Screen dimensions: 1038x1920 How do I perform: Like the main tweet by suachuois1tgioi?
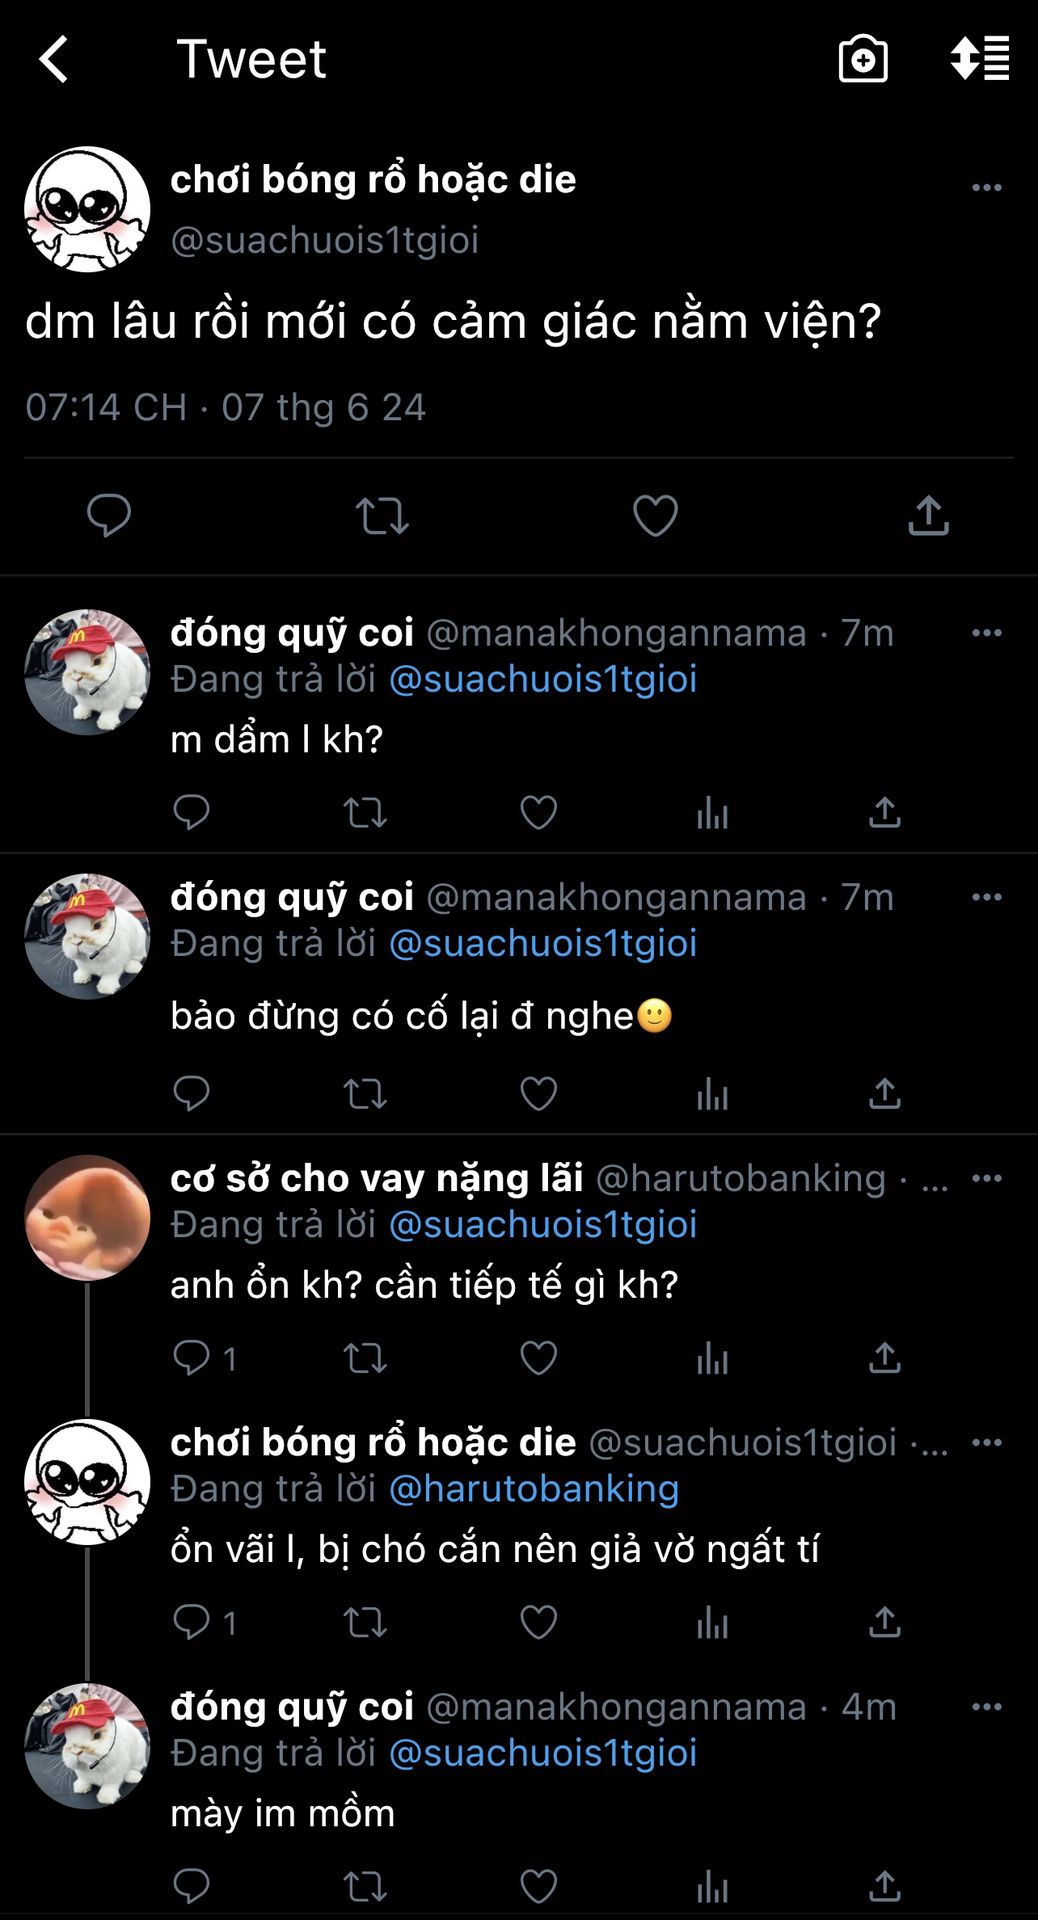point(655,516)
